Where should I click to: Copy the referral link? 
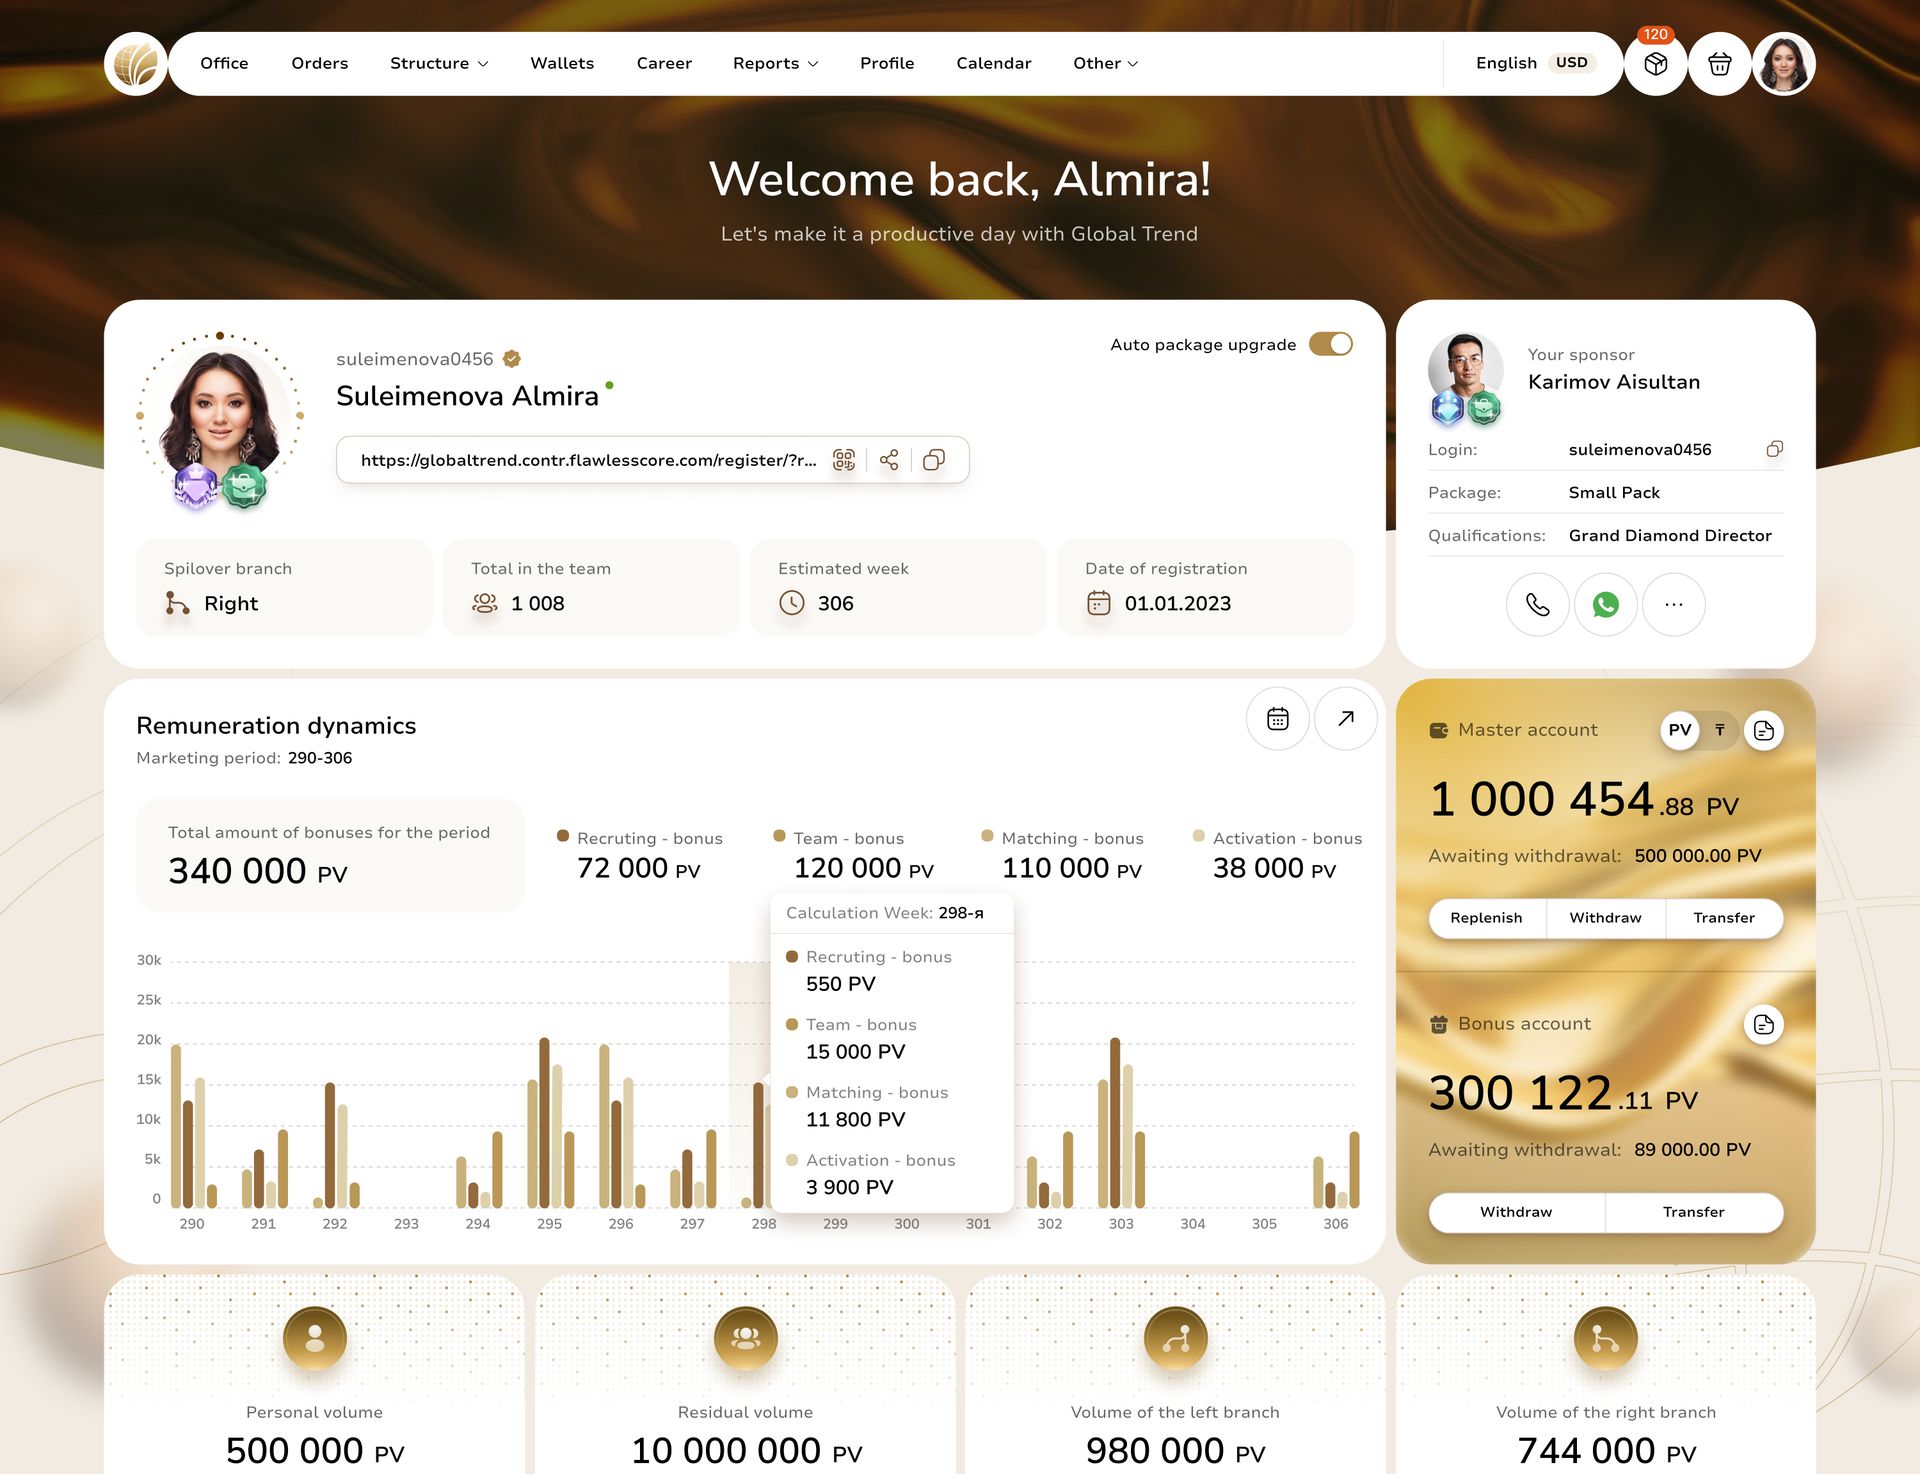point(934,460)
